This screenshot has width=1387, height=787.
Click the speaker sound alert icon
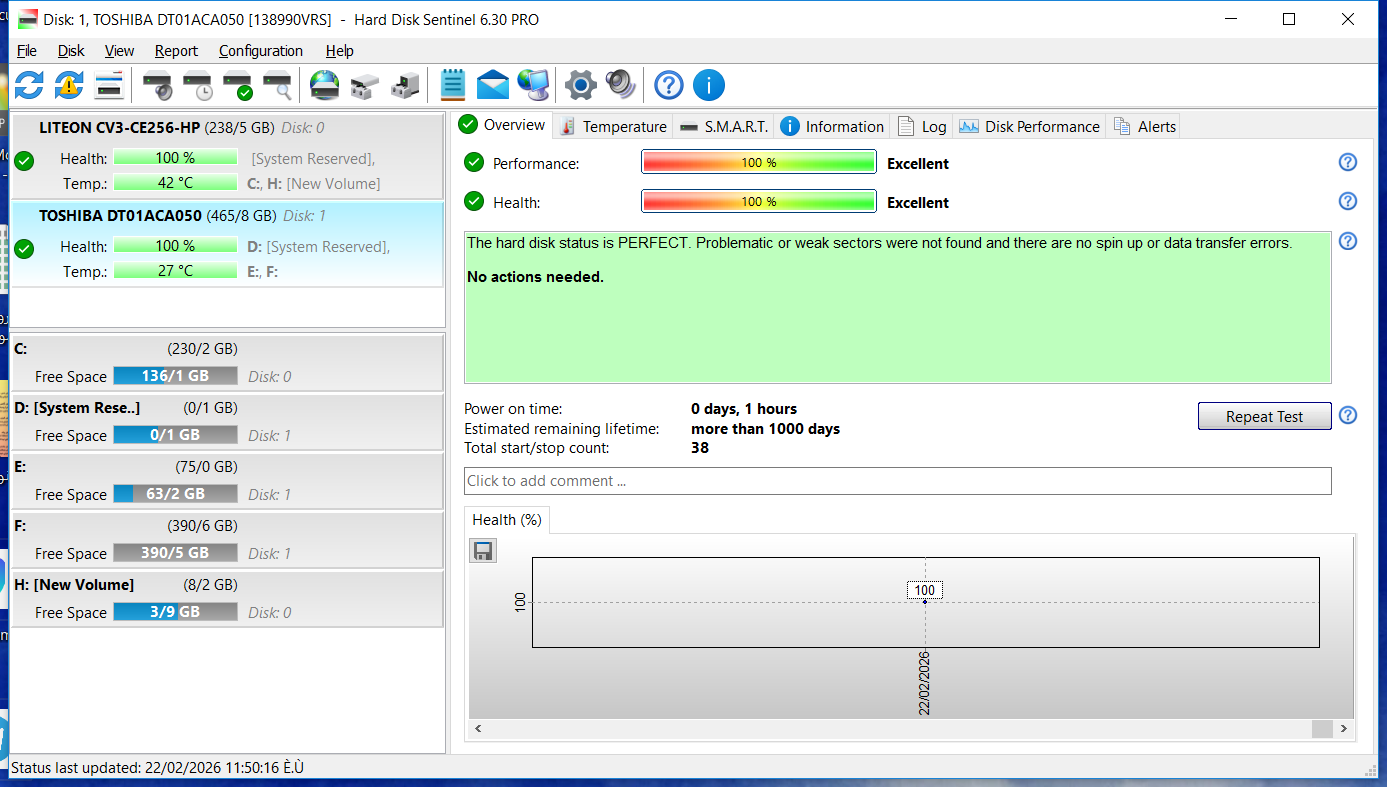coord(620,85)
